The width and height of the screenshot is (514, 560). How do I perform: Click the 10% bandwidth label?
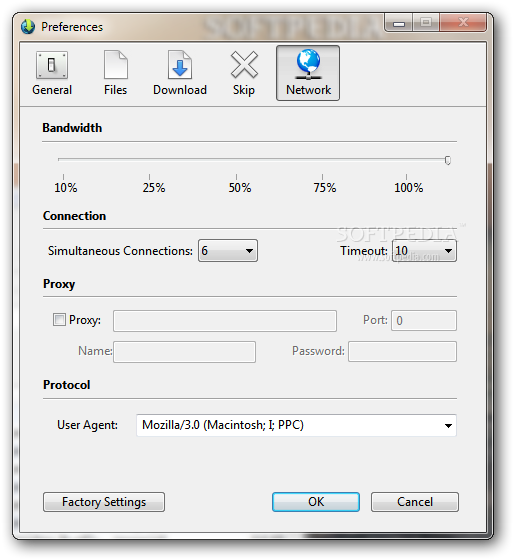point(65,188)
